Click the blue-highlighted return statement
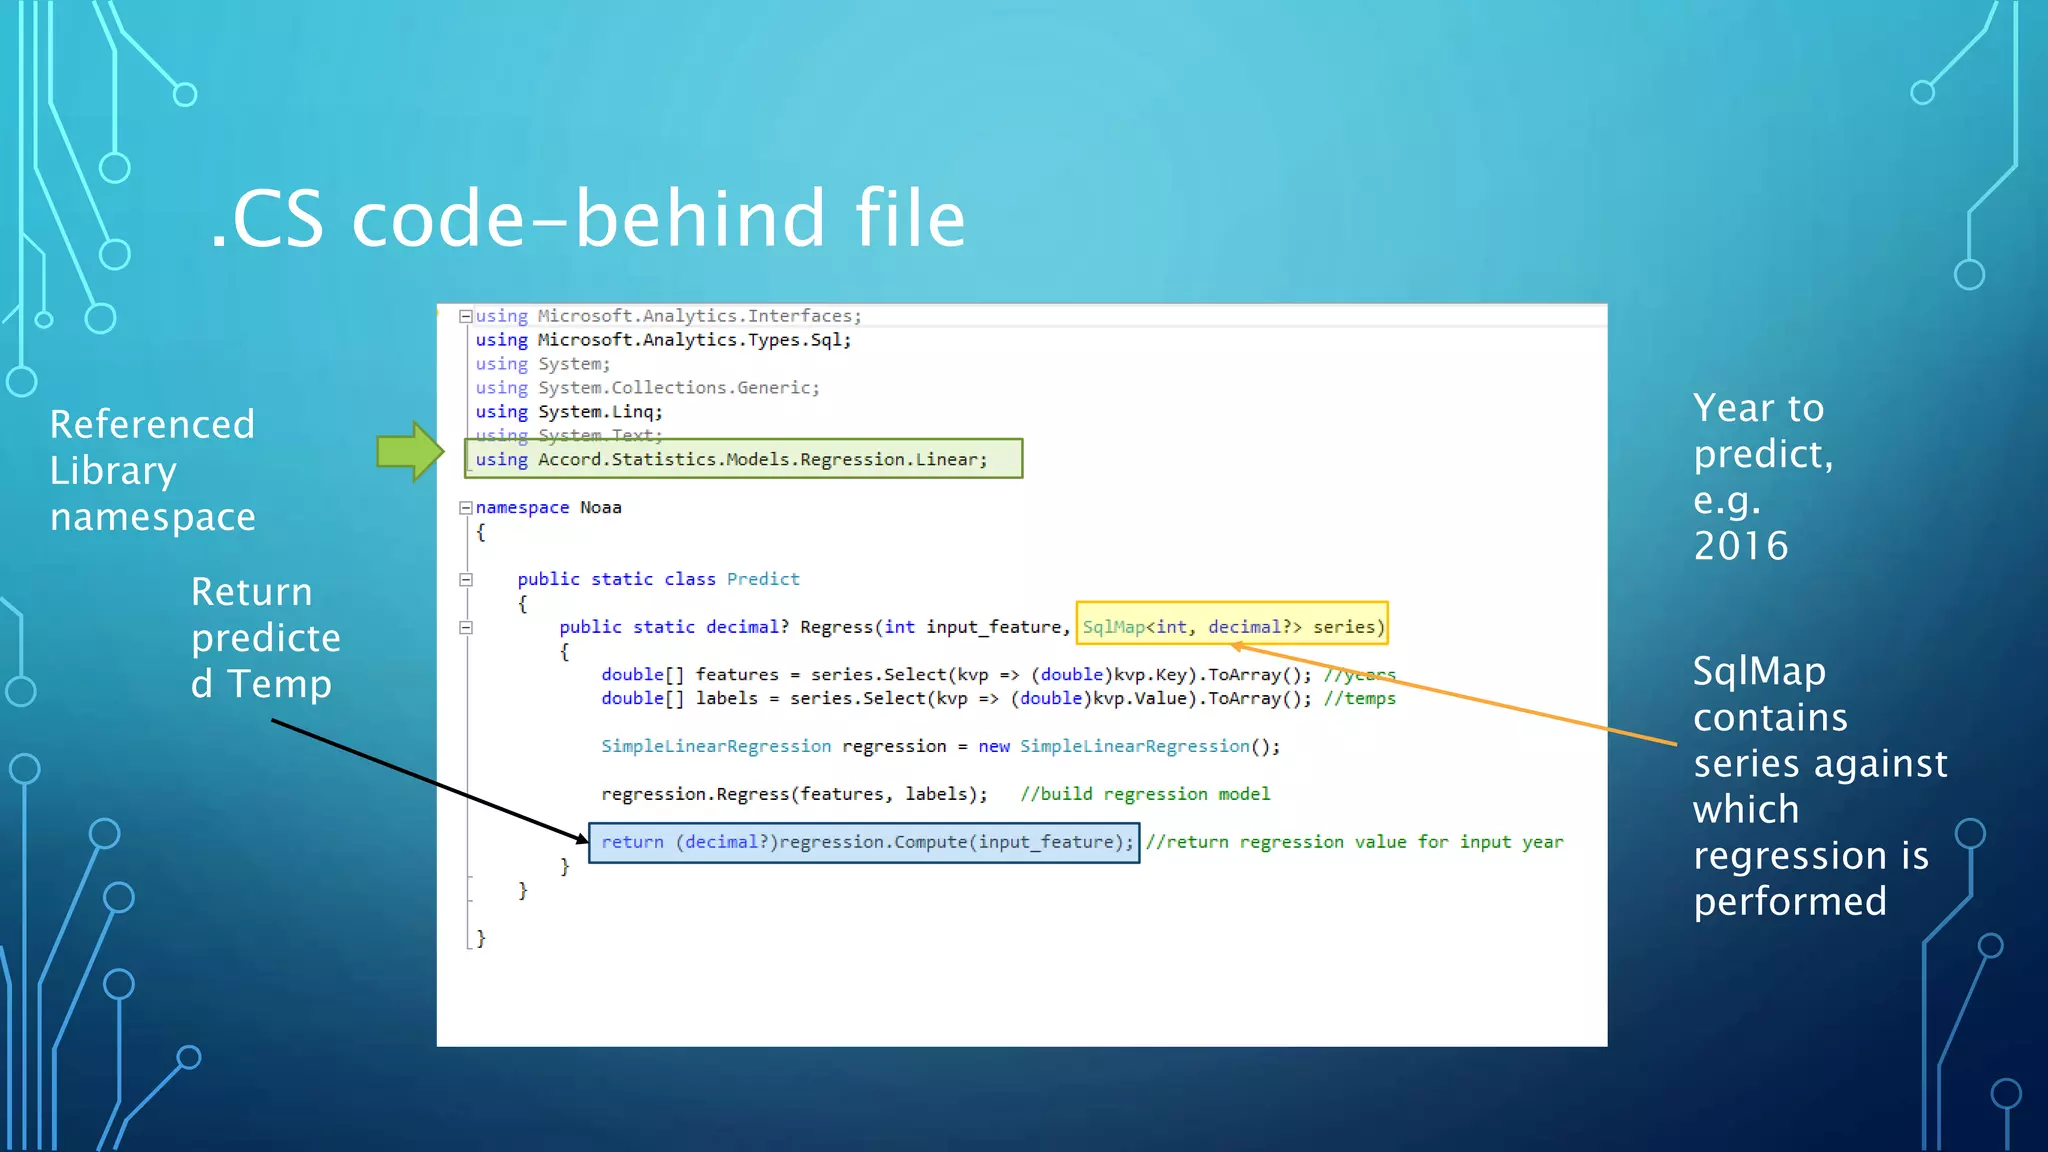This screenshot has height=1152, width=2048. coord(864,842)
